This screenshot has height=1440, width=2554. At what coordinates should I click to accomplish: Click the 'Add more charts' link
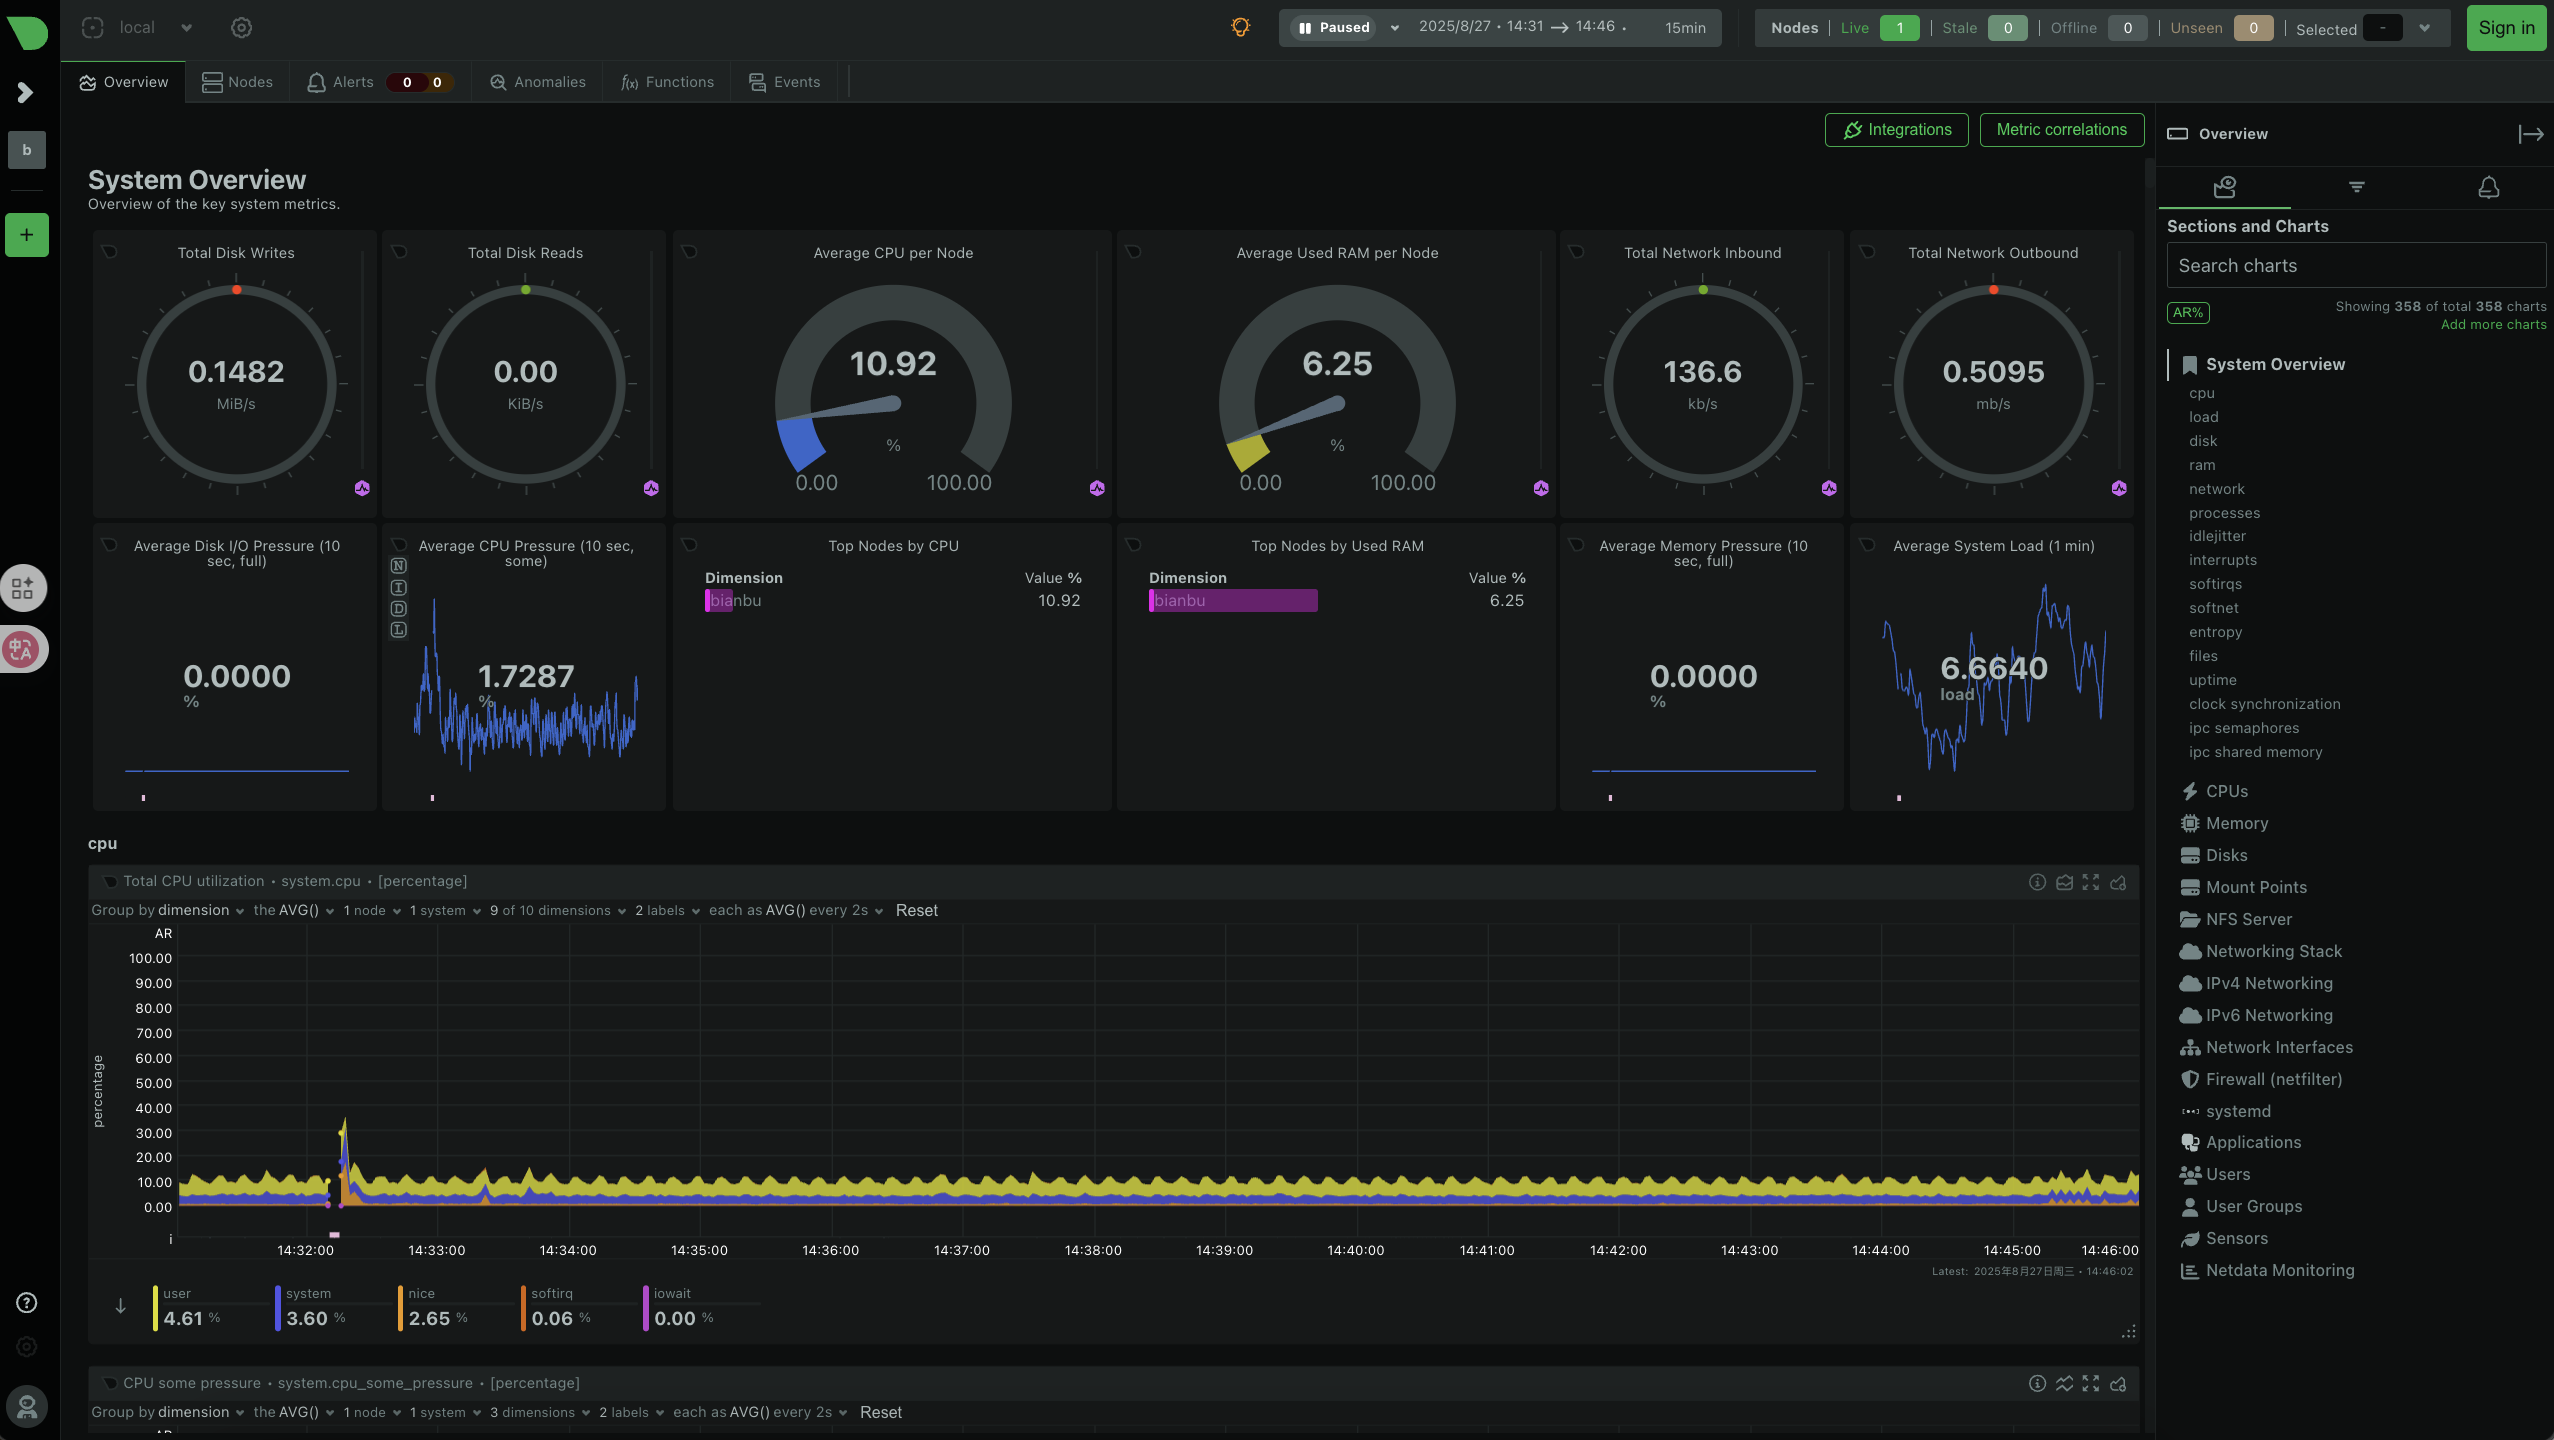[x=2493, y=325]
